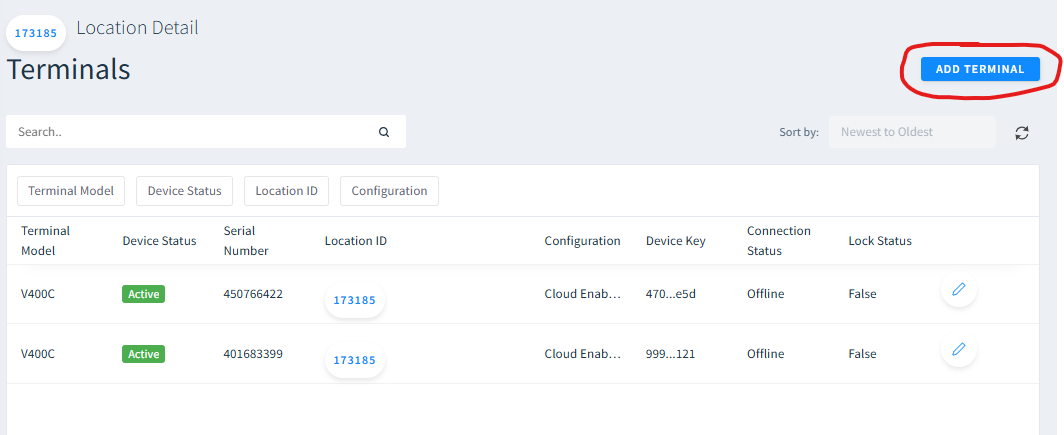Click Cloud Enab… in the 450766422 row

pyautogui.click(x=582, y=294)
